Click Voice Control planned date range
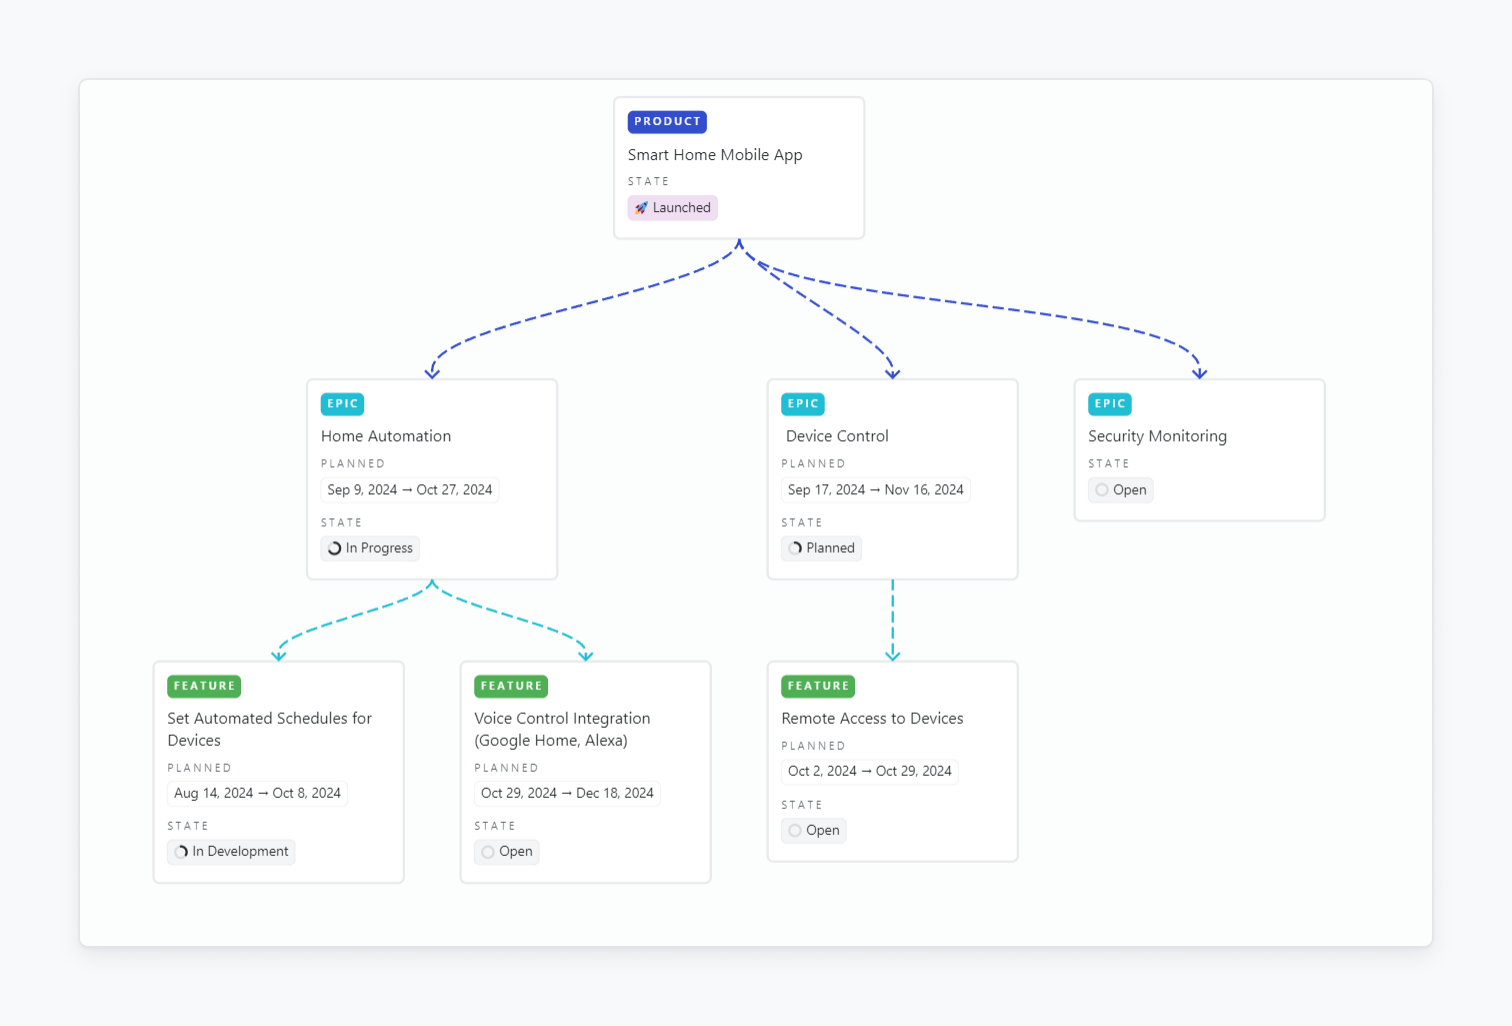The width and height of the screenshot is (1512, 1026). click(567, 793)
